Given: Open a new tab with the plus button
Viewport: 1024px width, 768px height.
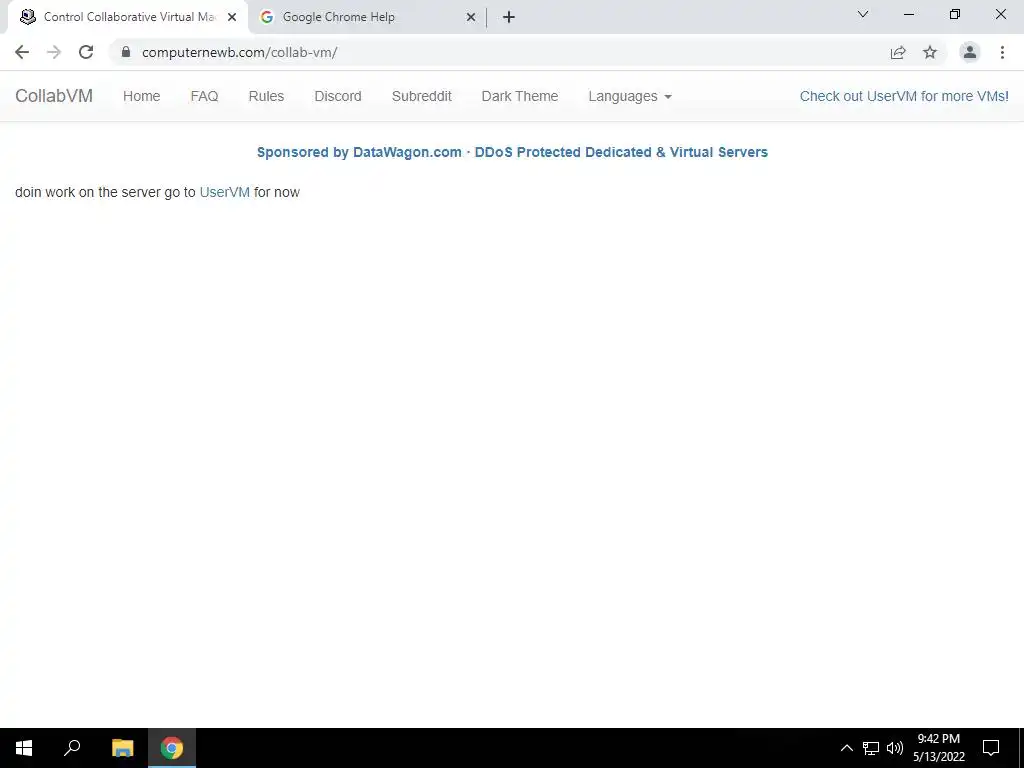Looking at the screenshot, I should (509, 17).
